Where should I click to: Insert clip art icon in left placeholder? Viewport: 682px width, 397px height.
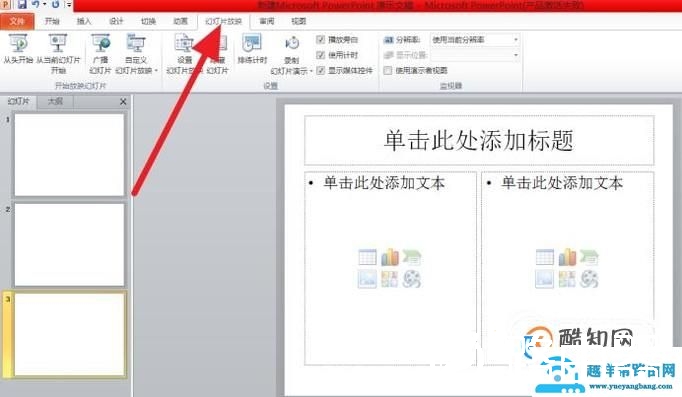390,279
